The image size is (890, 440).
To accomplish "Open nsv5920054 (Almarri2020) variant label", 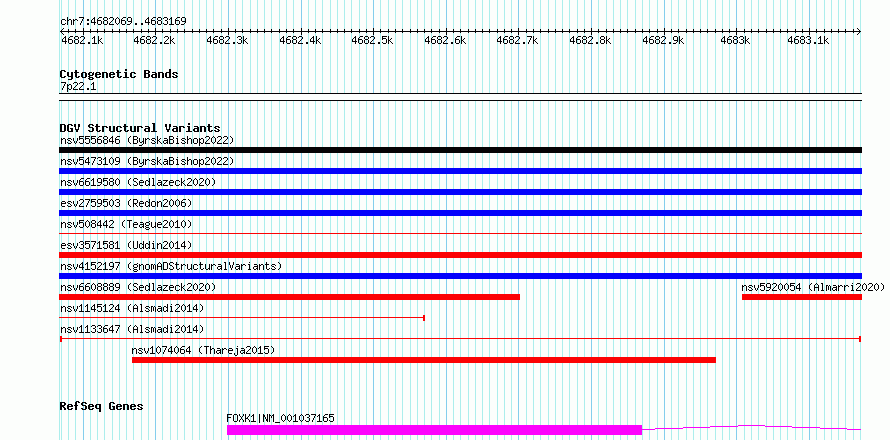I will click(813, 287).
